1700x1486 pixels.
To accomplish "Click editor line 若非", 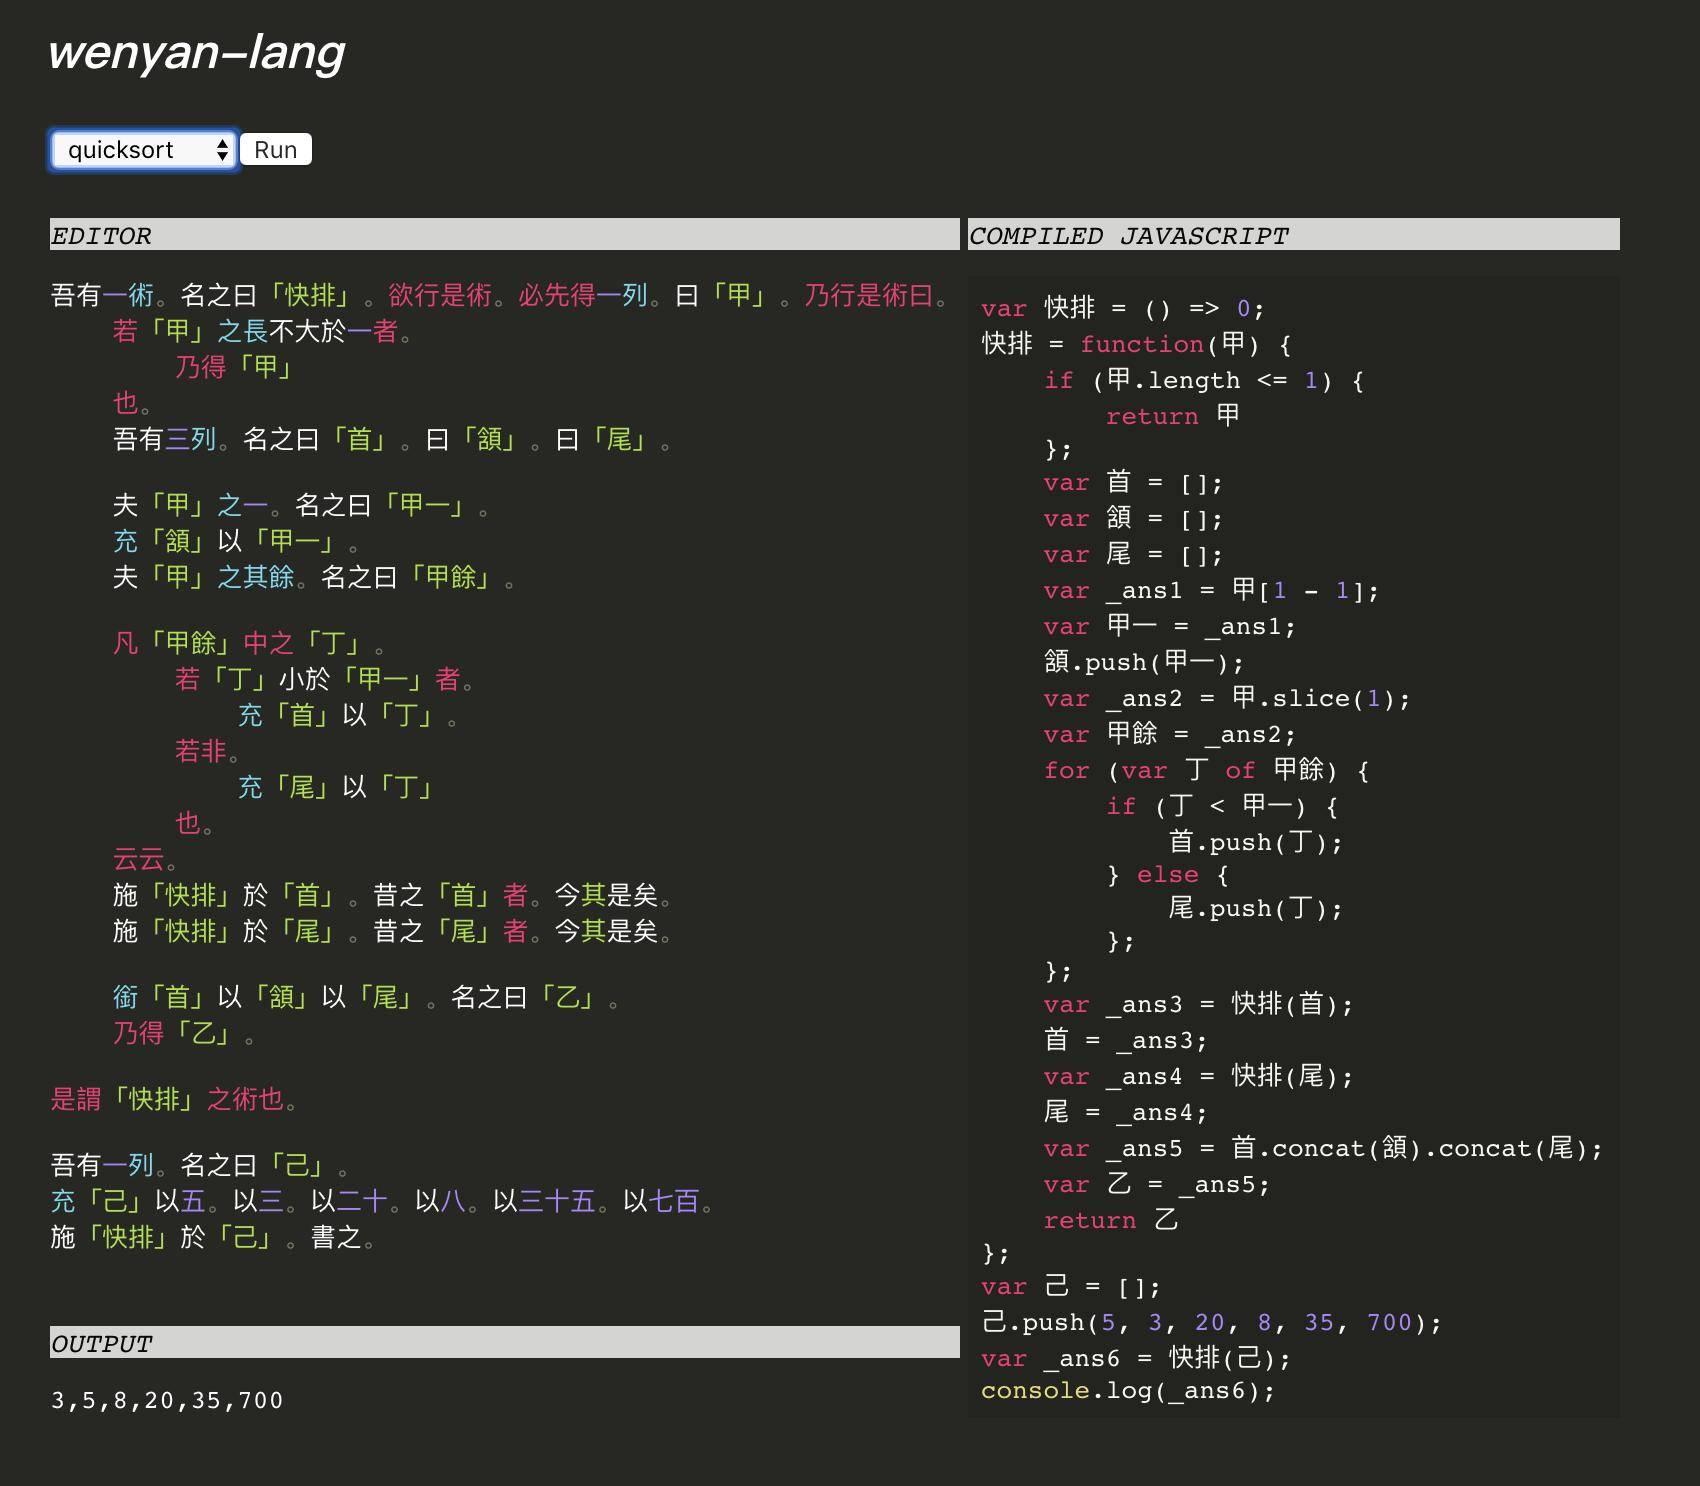I will click(x=207, y=751).
